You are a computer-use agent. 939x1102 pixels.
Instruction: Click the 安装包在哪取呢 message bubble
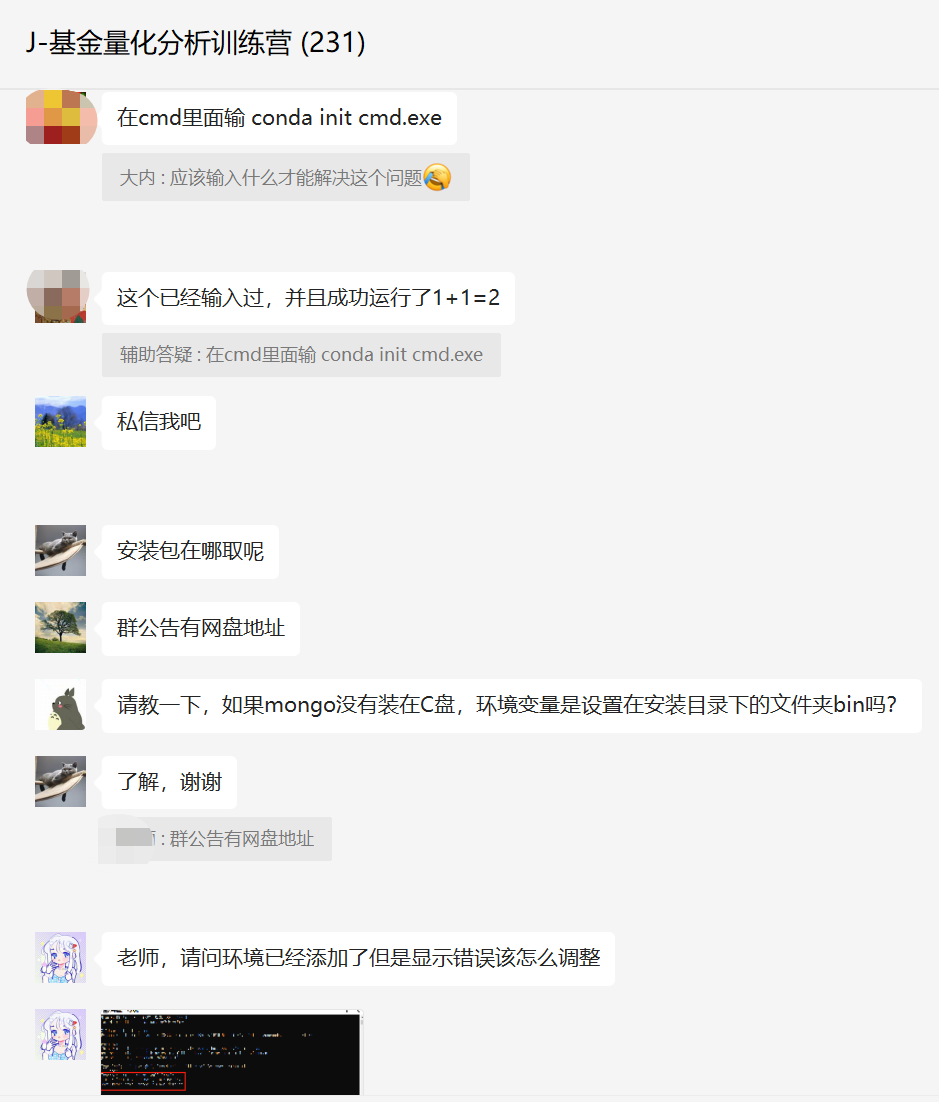click(x=190, y=552)
